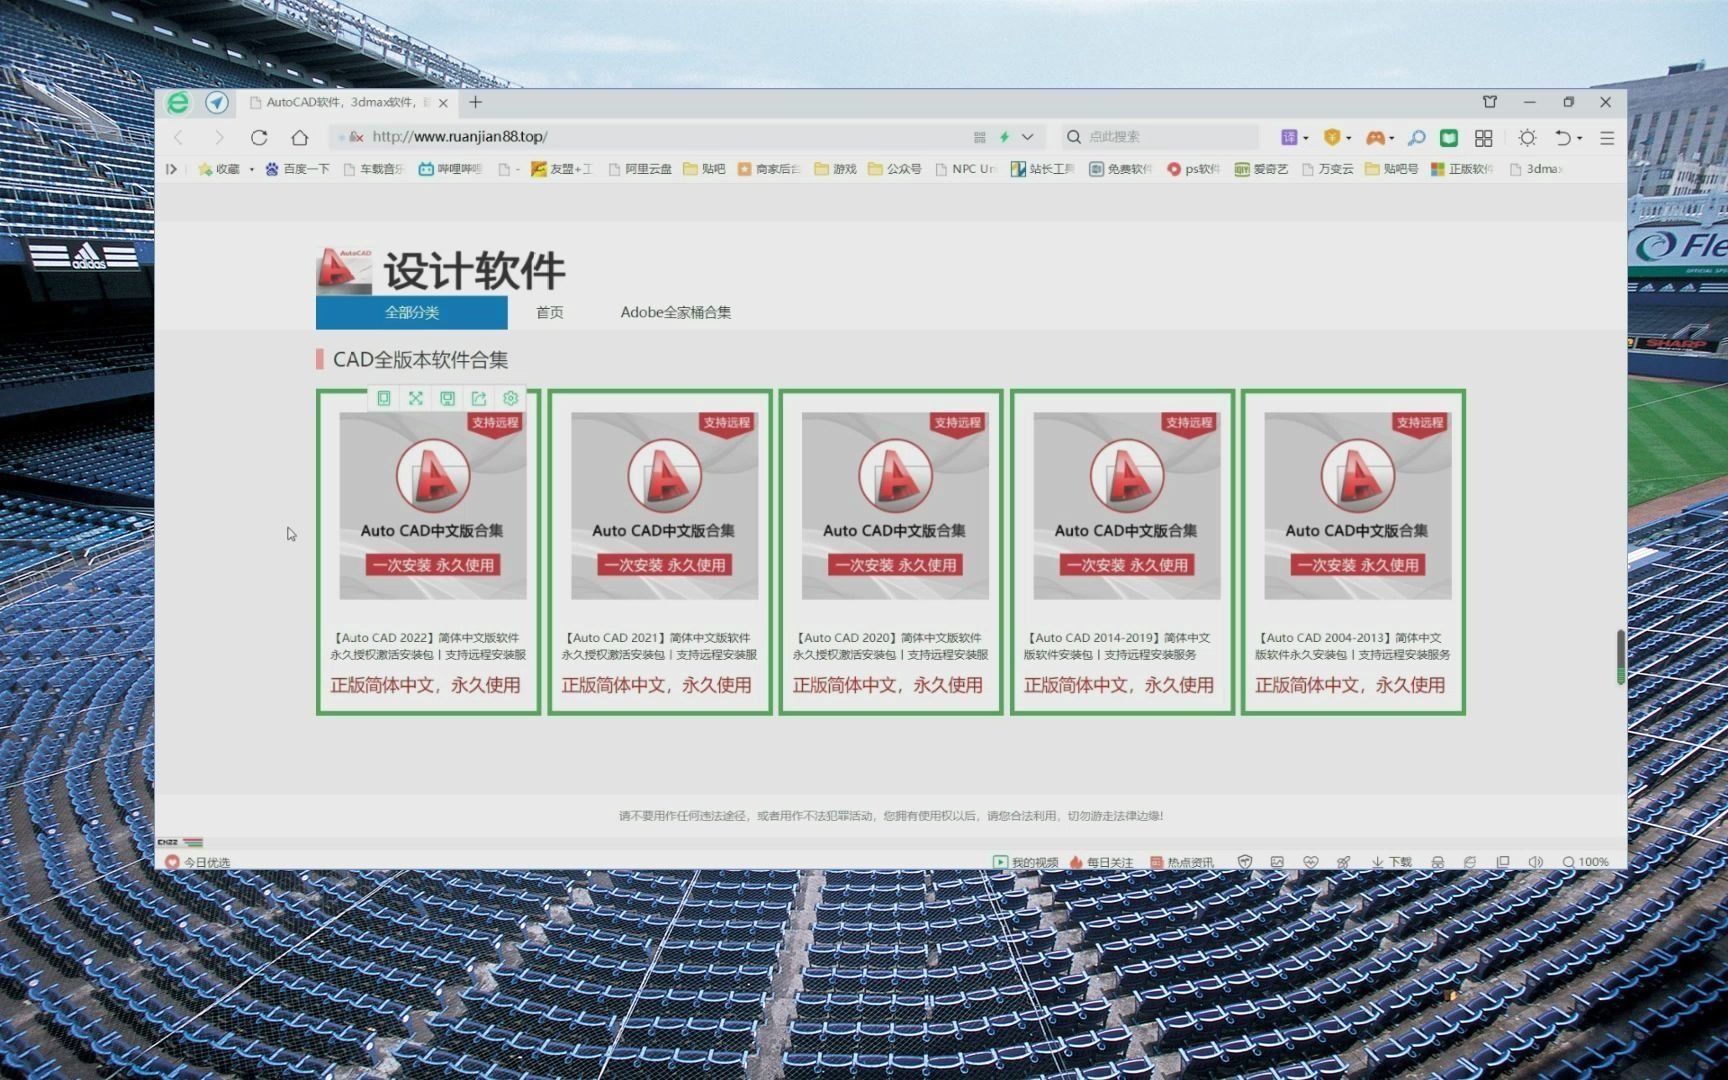Screen dimensions: 1728x1080
Task: Open the 贴吧 bookmark folder
Action: pyautogui.click(x=704, y=169)
